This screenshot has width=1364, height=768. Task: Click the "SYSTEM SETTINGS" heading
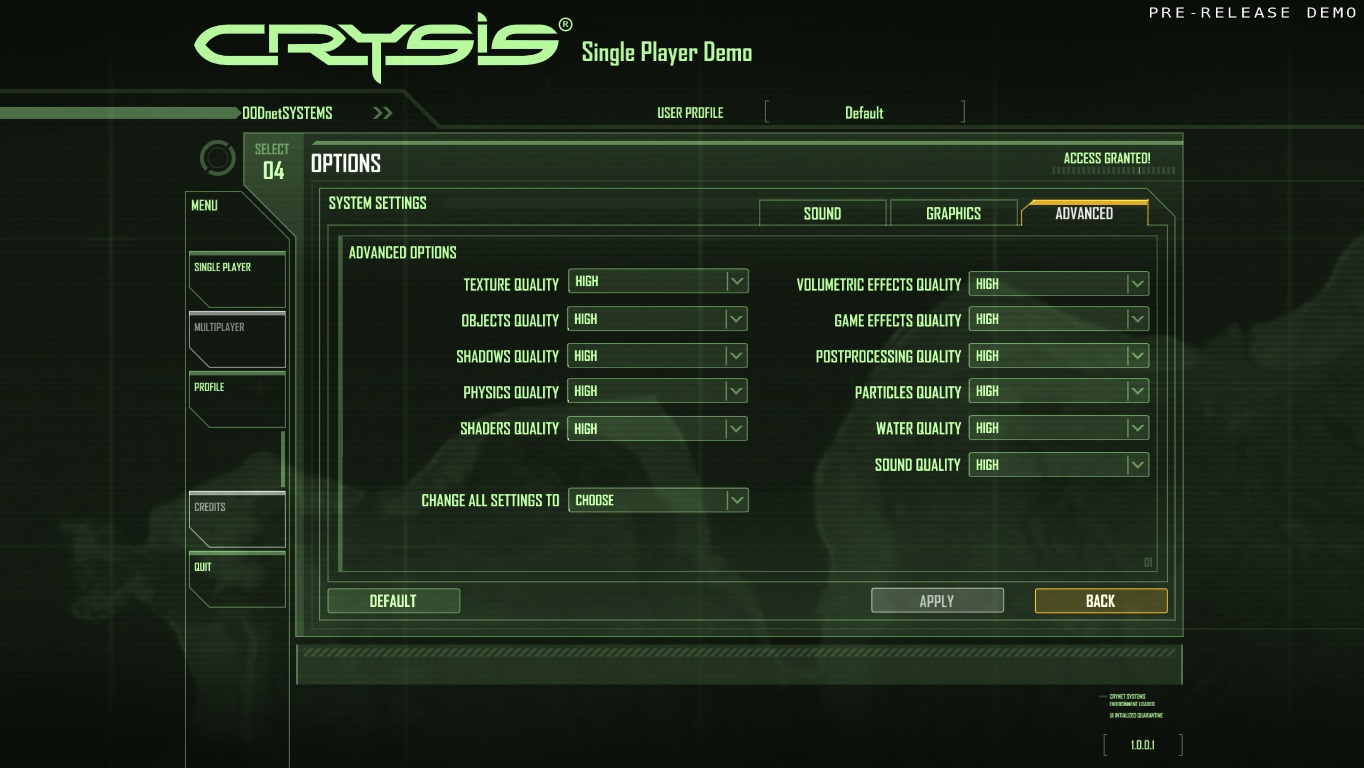point(378,202)
